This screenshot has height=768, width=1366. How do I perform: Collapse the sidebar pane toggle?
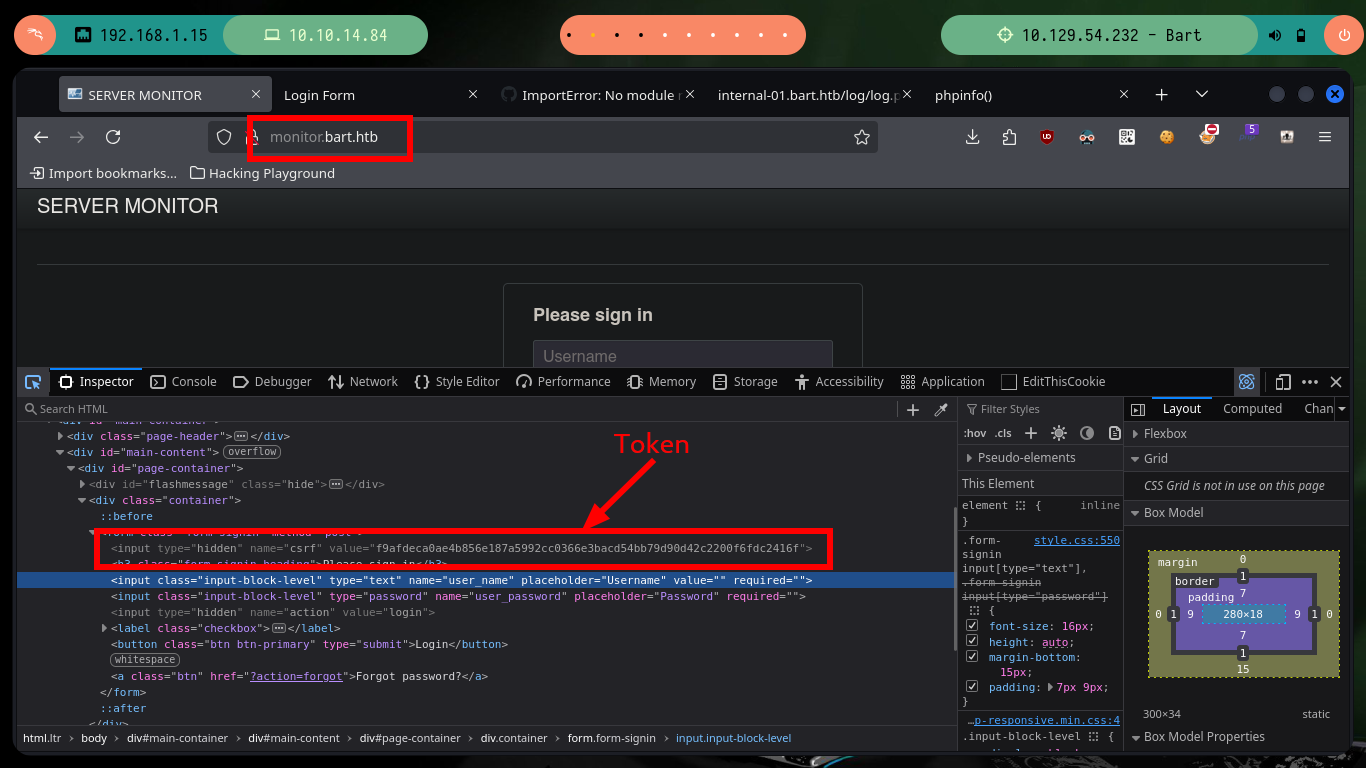1138,409
